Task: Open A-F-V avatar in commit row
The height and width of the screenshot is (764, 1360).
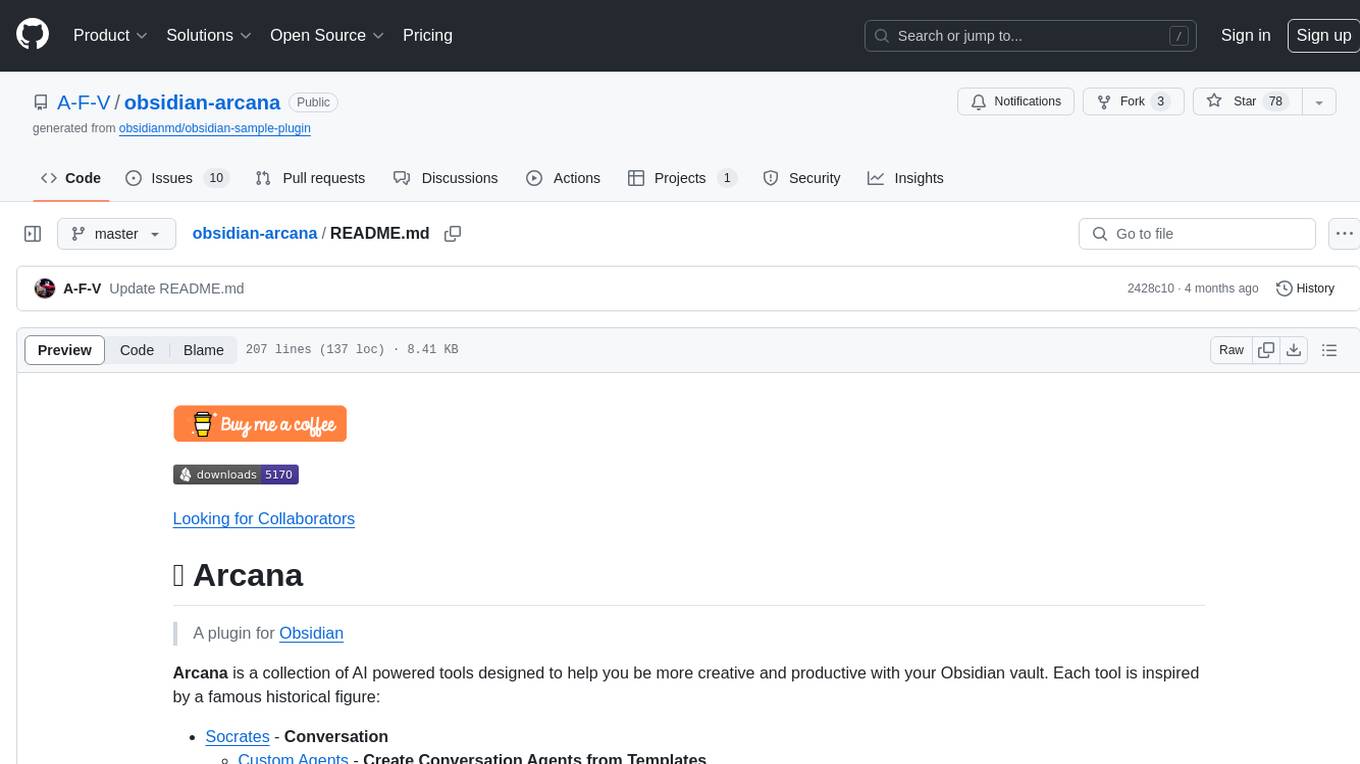Action: tap(44, 288)
